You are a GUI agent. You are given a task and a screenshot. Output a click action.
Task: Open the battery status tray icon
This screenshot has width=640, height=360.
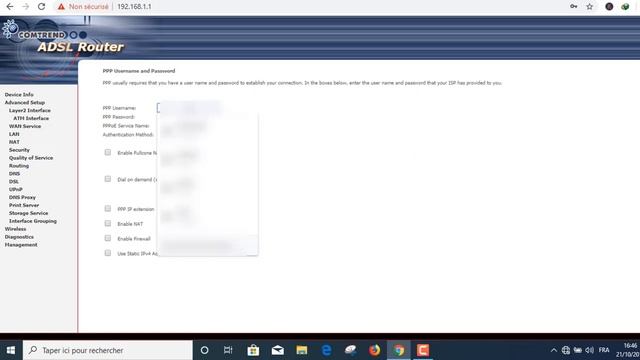click(578, 350)
